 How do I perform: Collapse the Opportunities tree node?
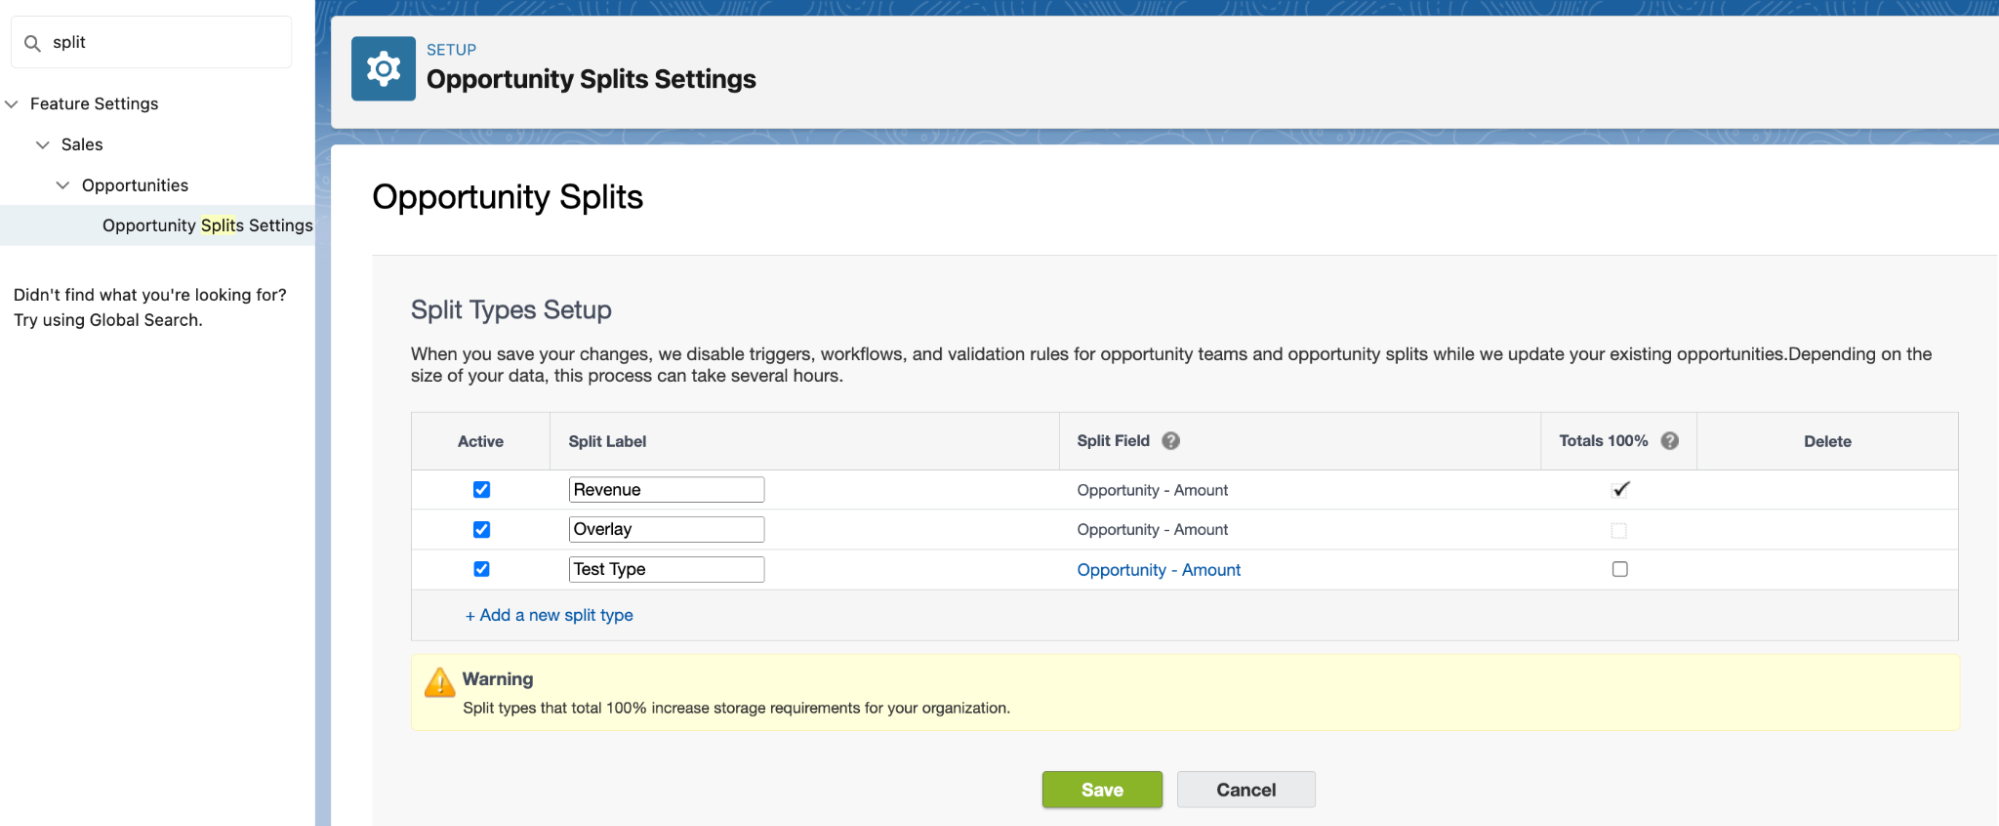pyautogui.click(x=63, y=185)
